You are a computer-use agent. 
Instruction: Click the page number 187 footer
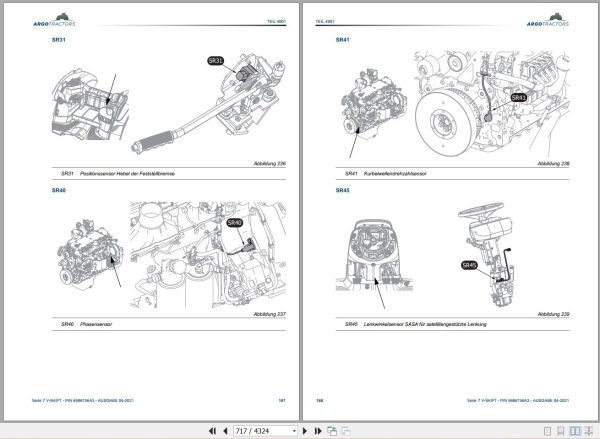tap(282, 400)
